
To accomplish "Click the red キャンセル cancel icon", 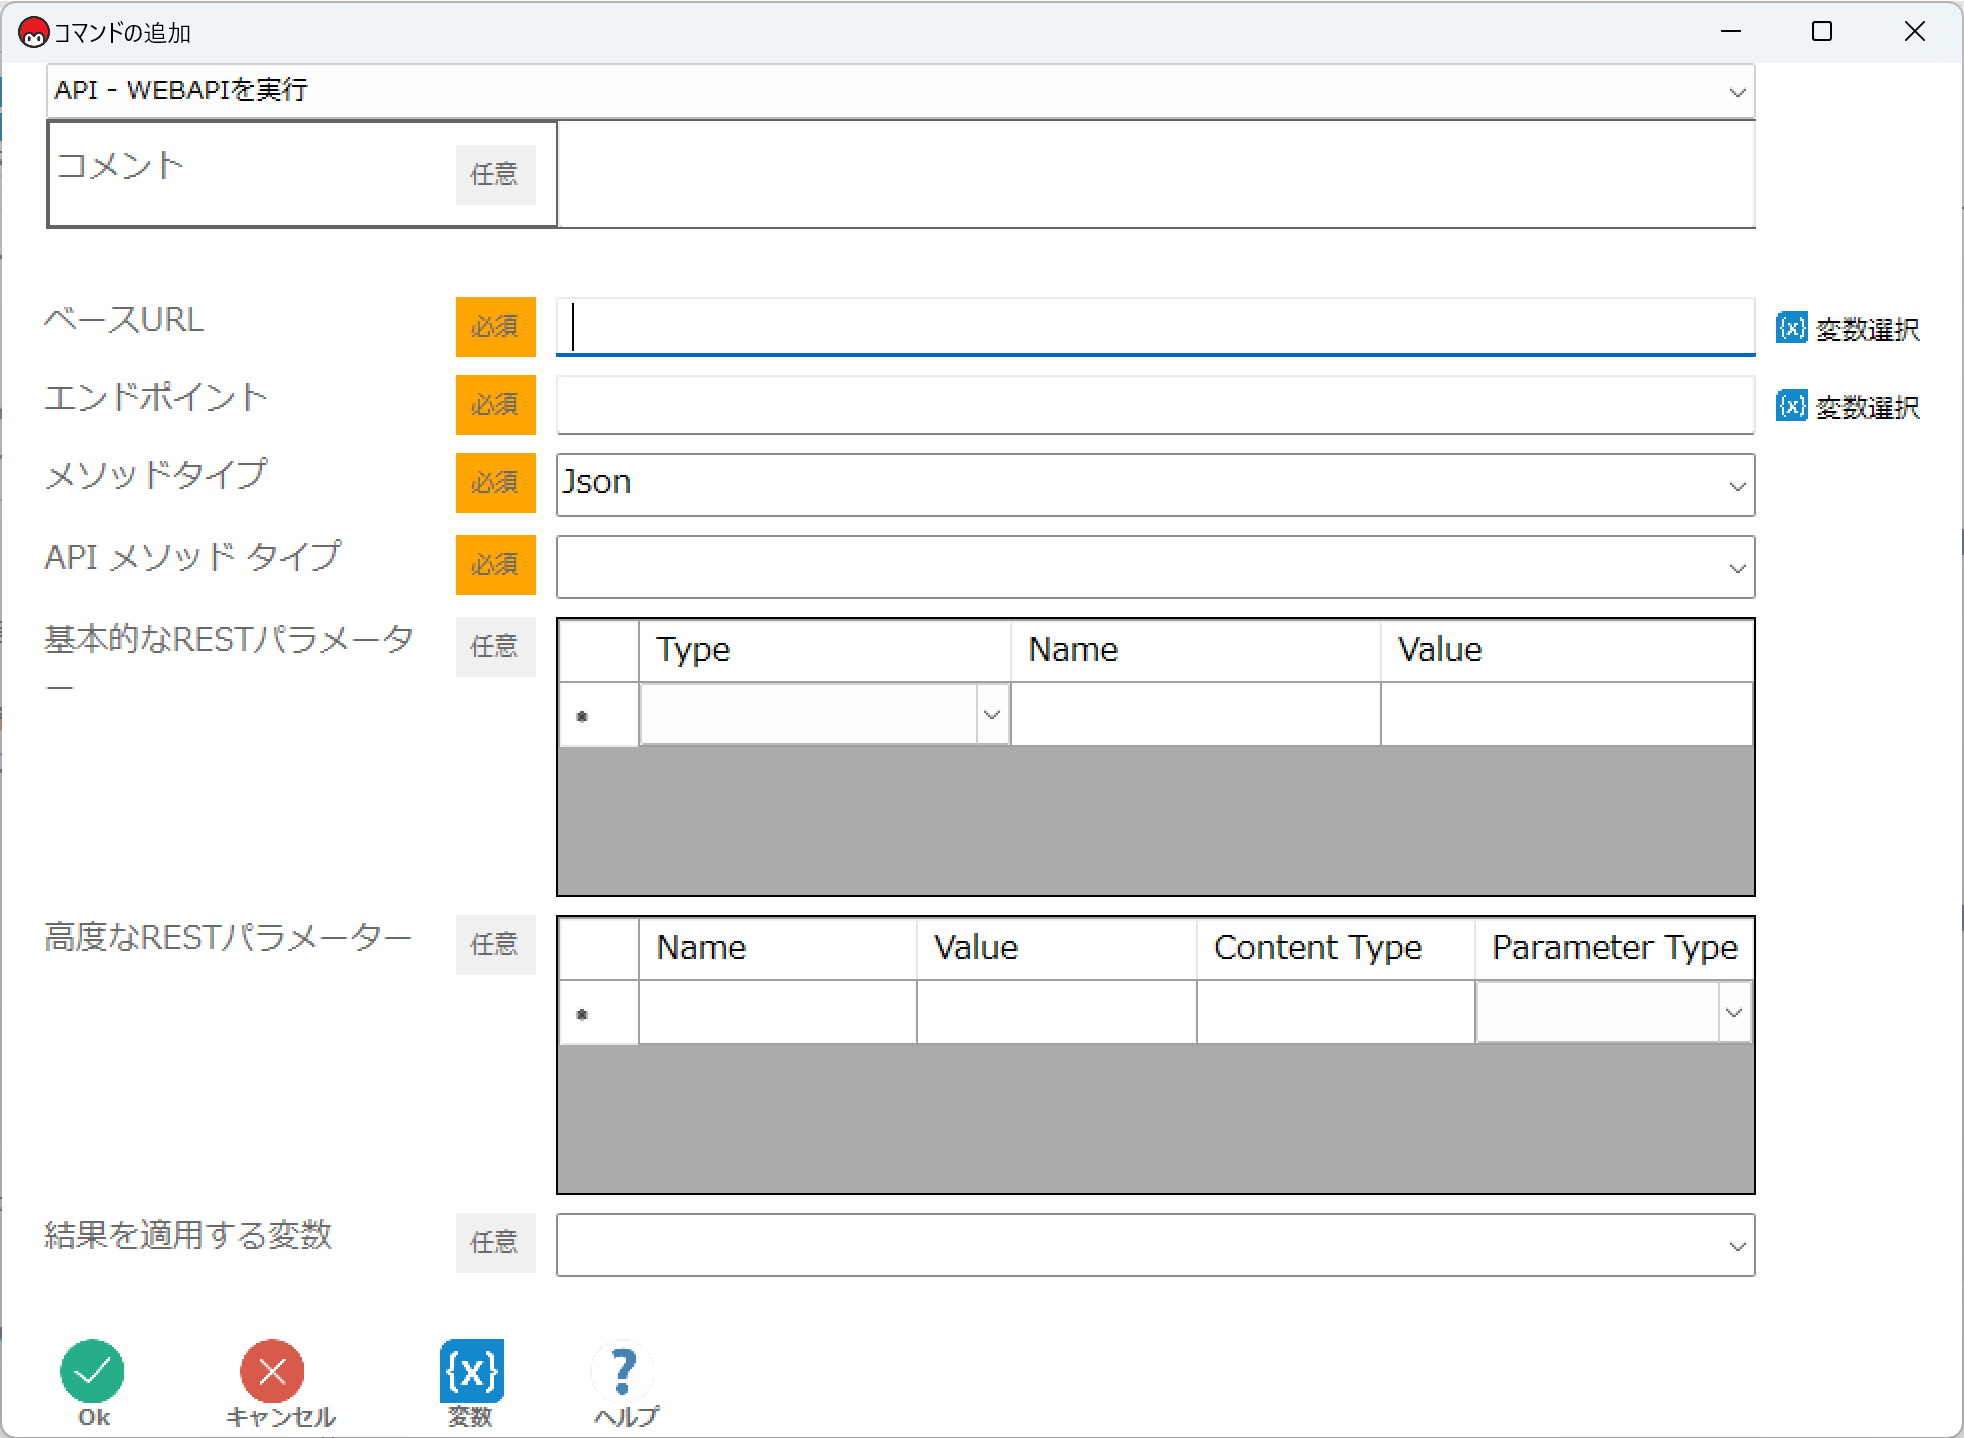I will pyautogui.click(x=272, y=1371).
